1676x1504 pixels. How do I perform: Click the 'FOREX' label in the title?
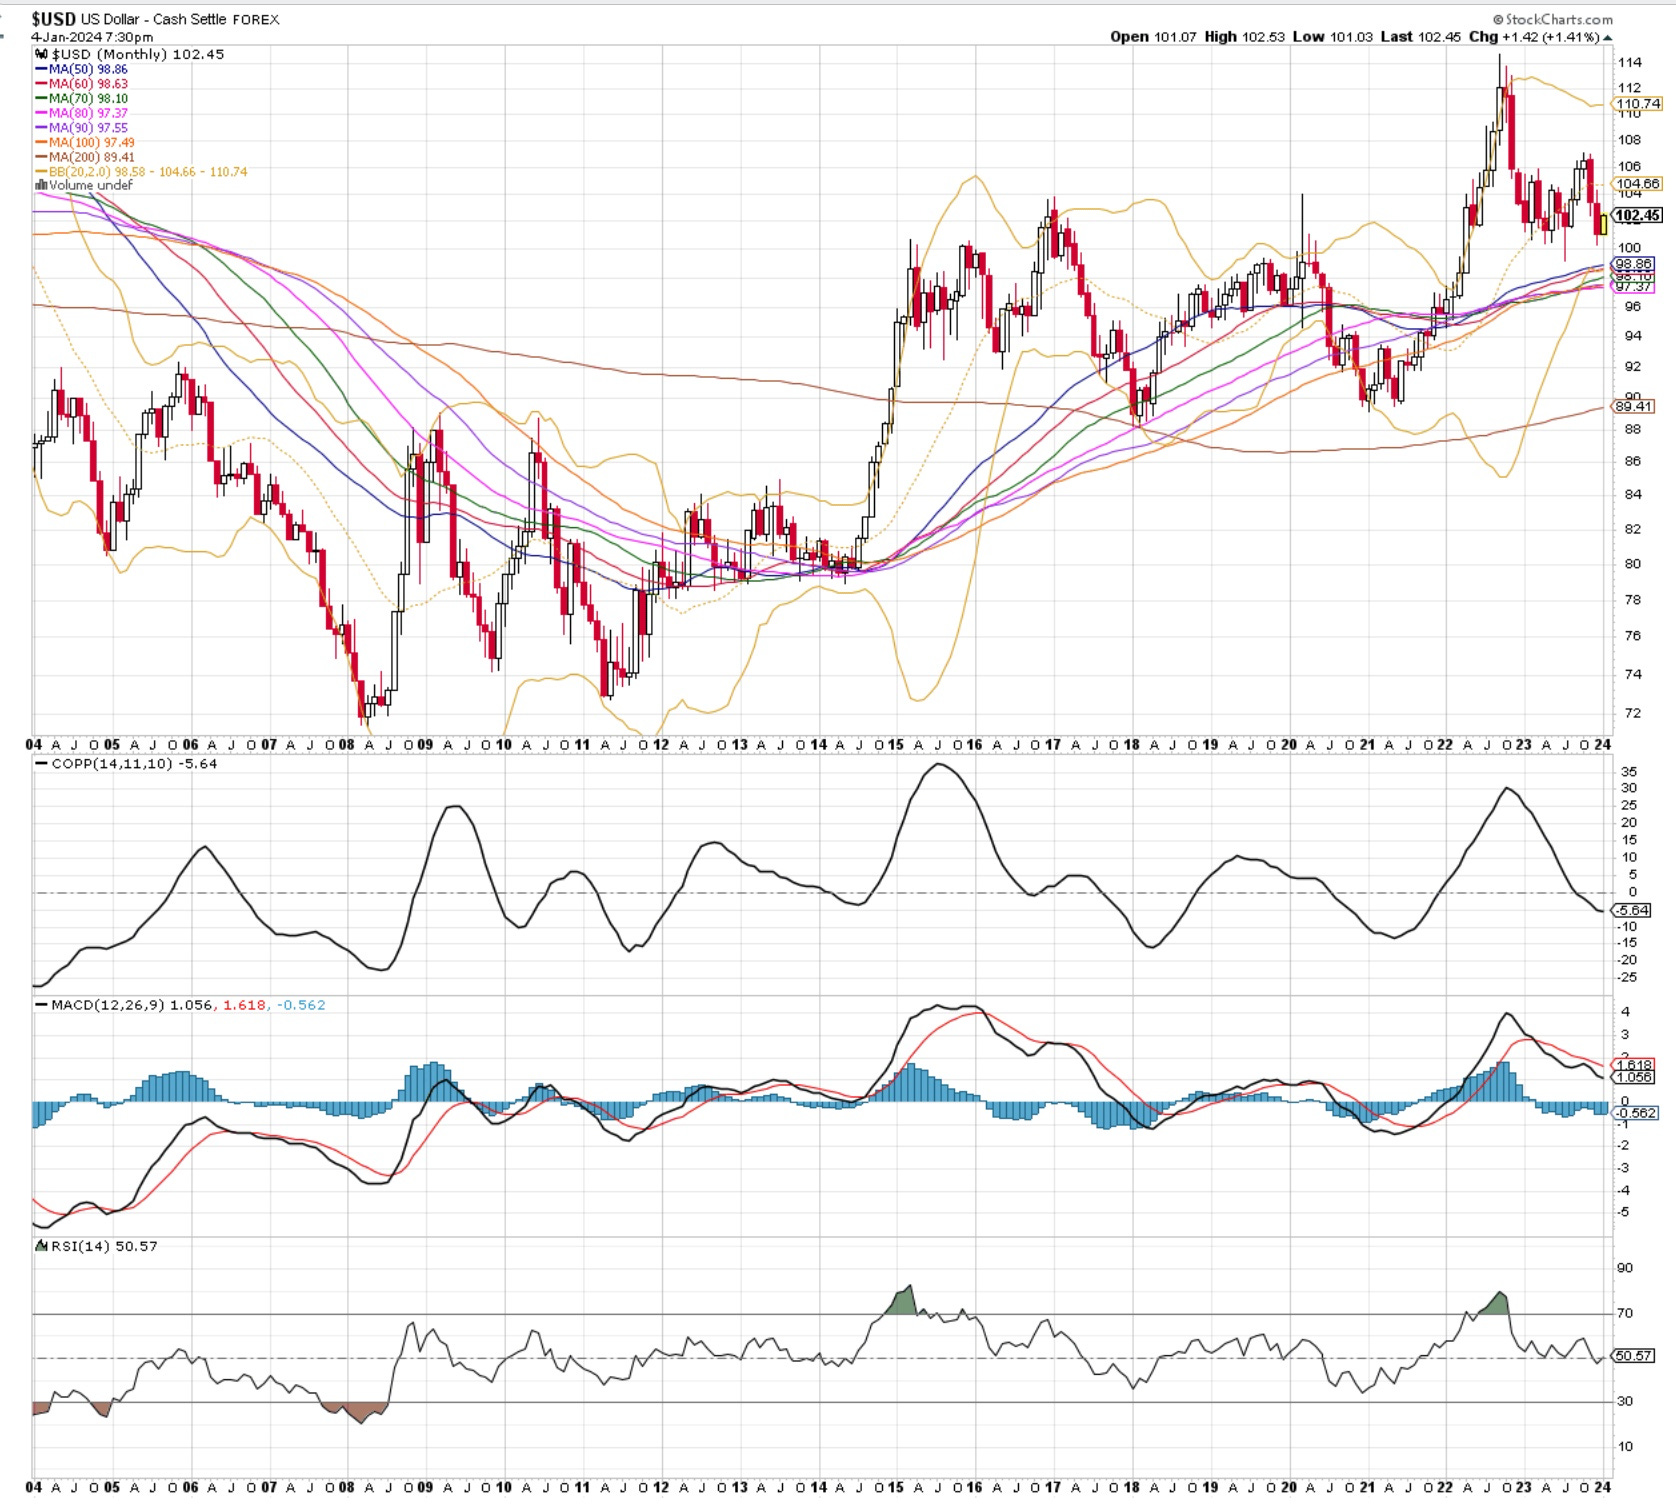pos(256,19)
